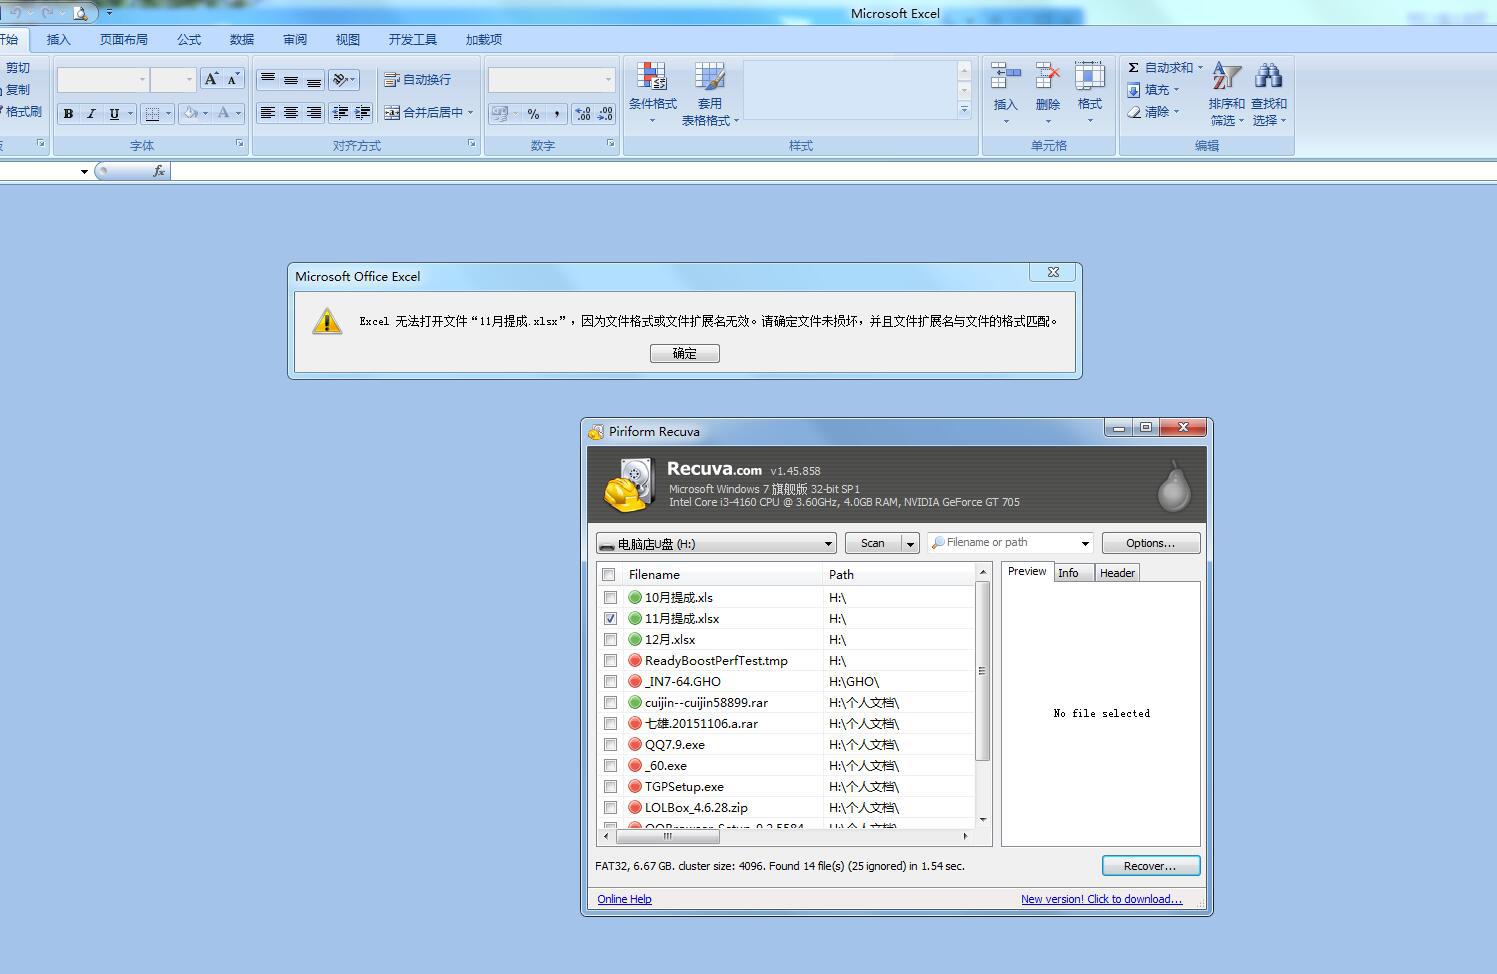The image size is (1497, 974).
Task: Apply middle vertical alignment
Action: (x=290, y=79)
